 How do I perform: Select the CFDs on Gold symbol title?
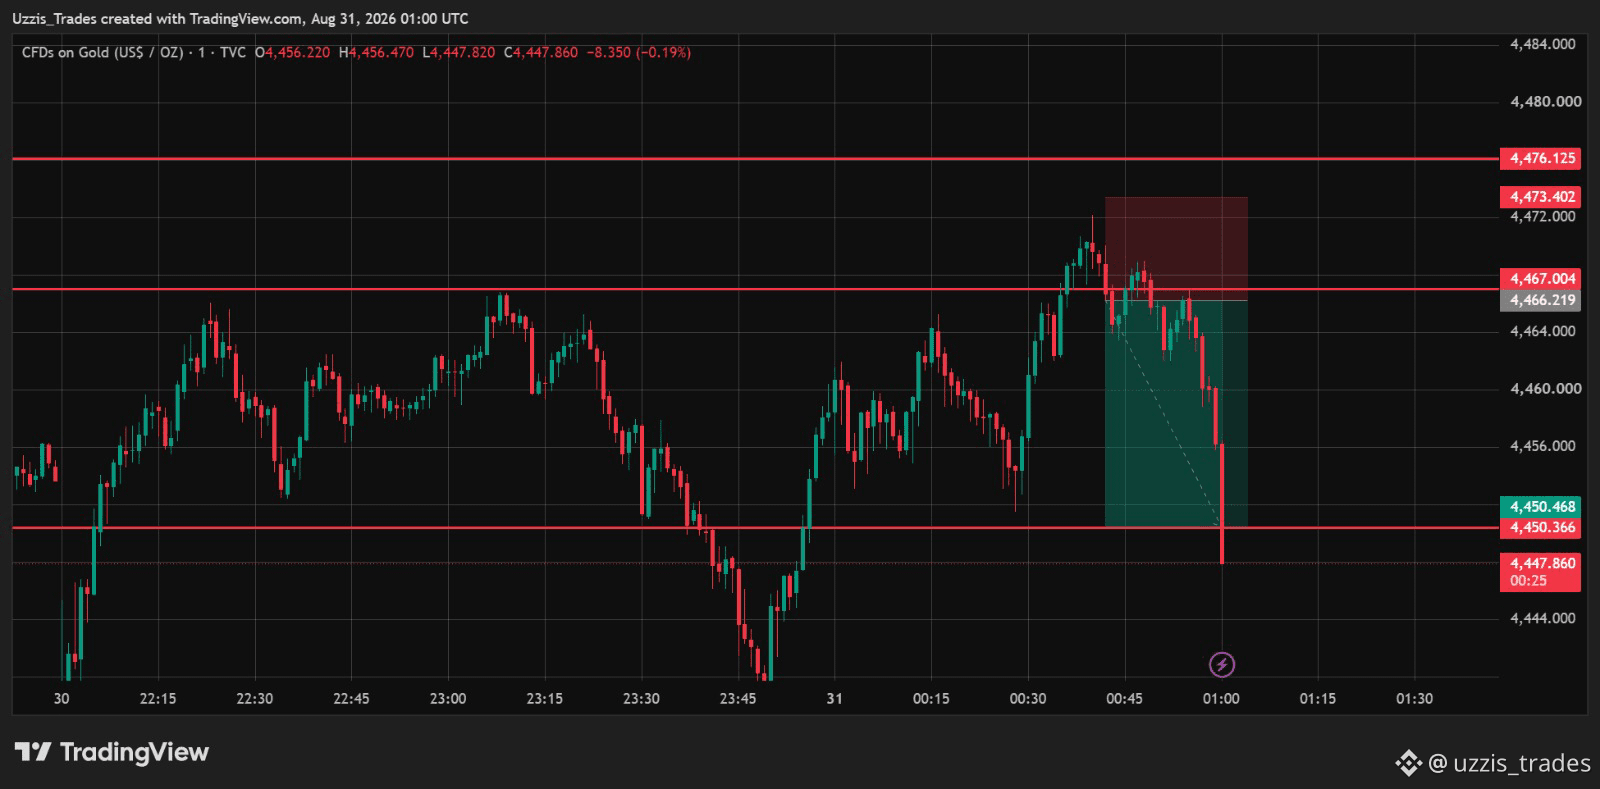click(x=102, y=52)
